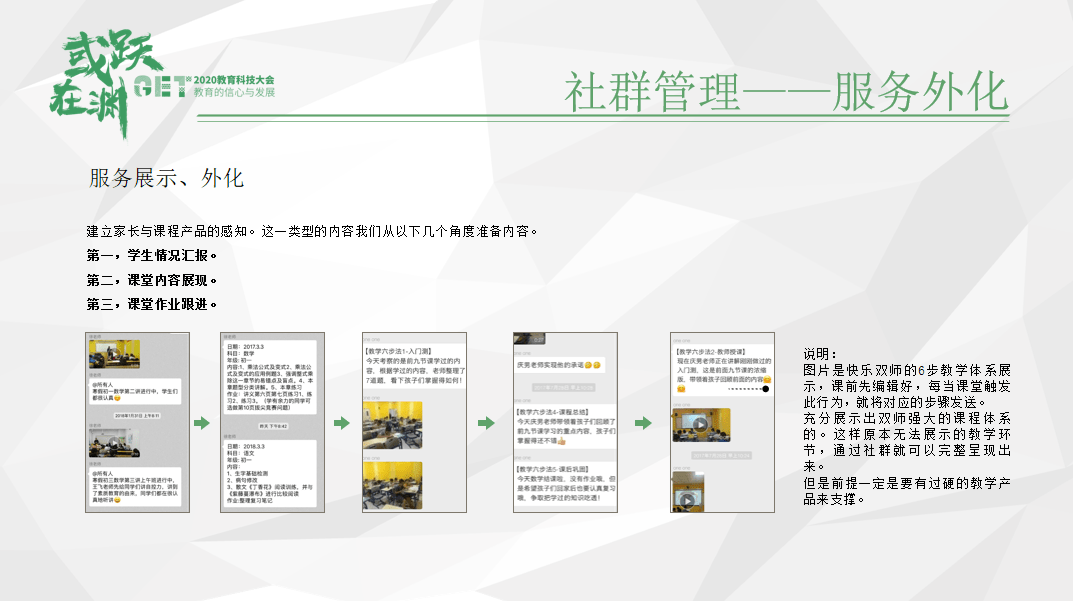Click the 或跃在渊 calligraphy logo

105,84
